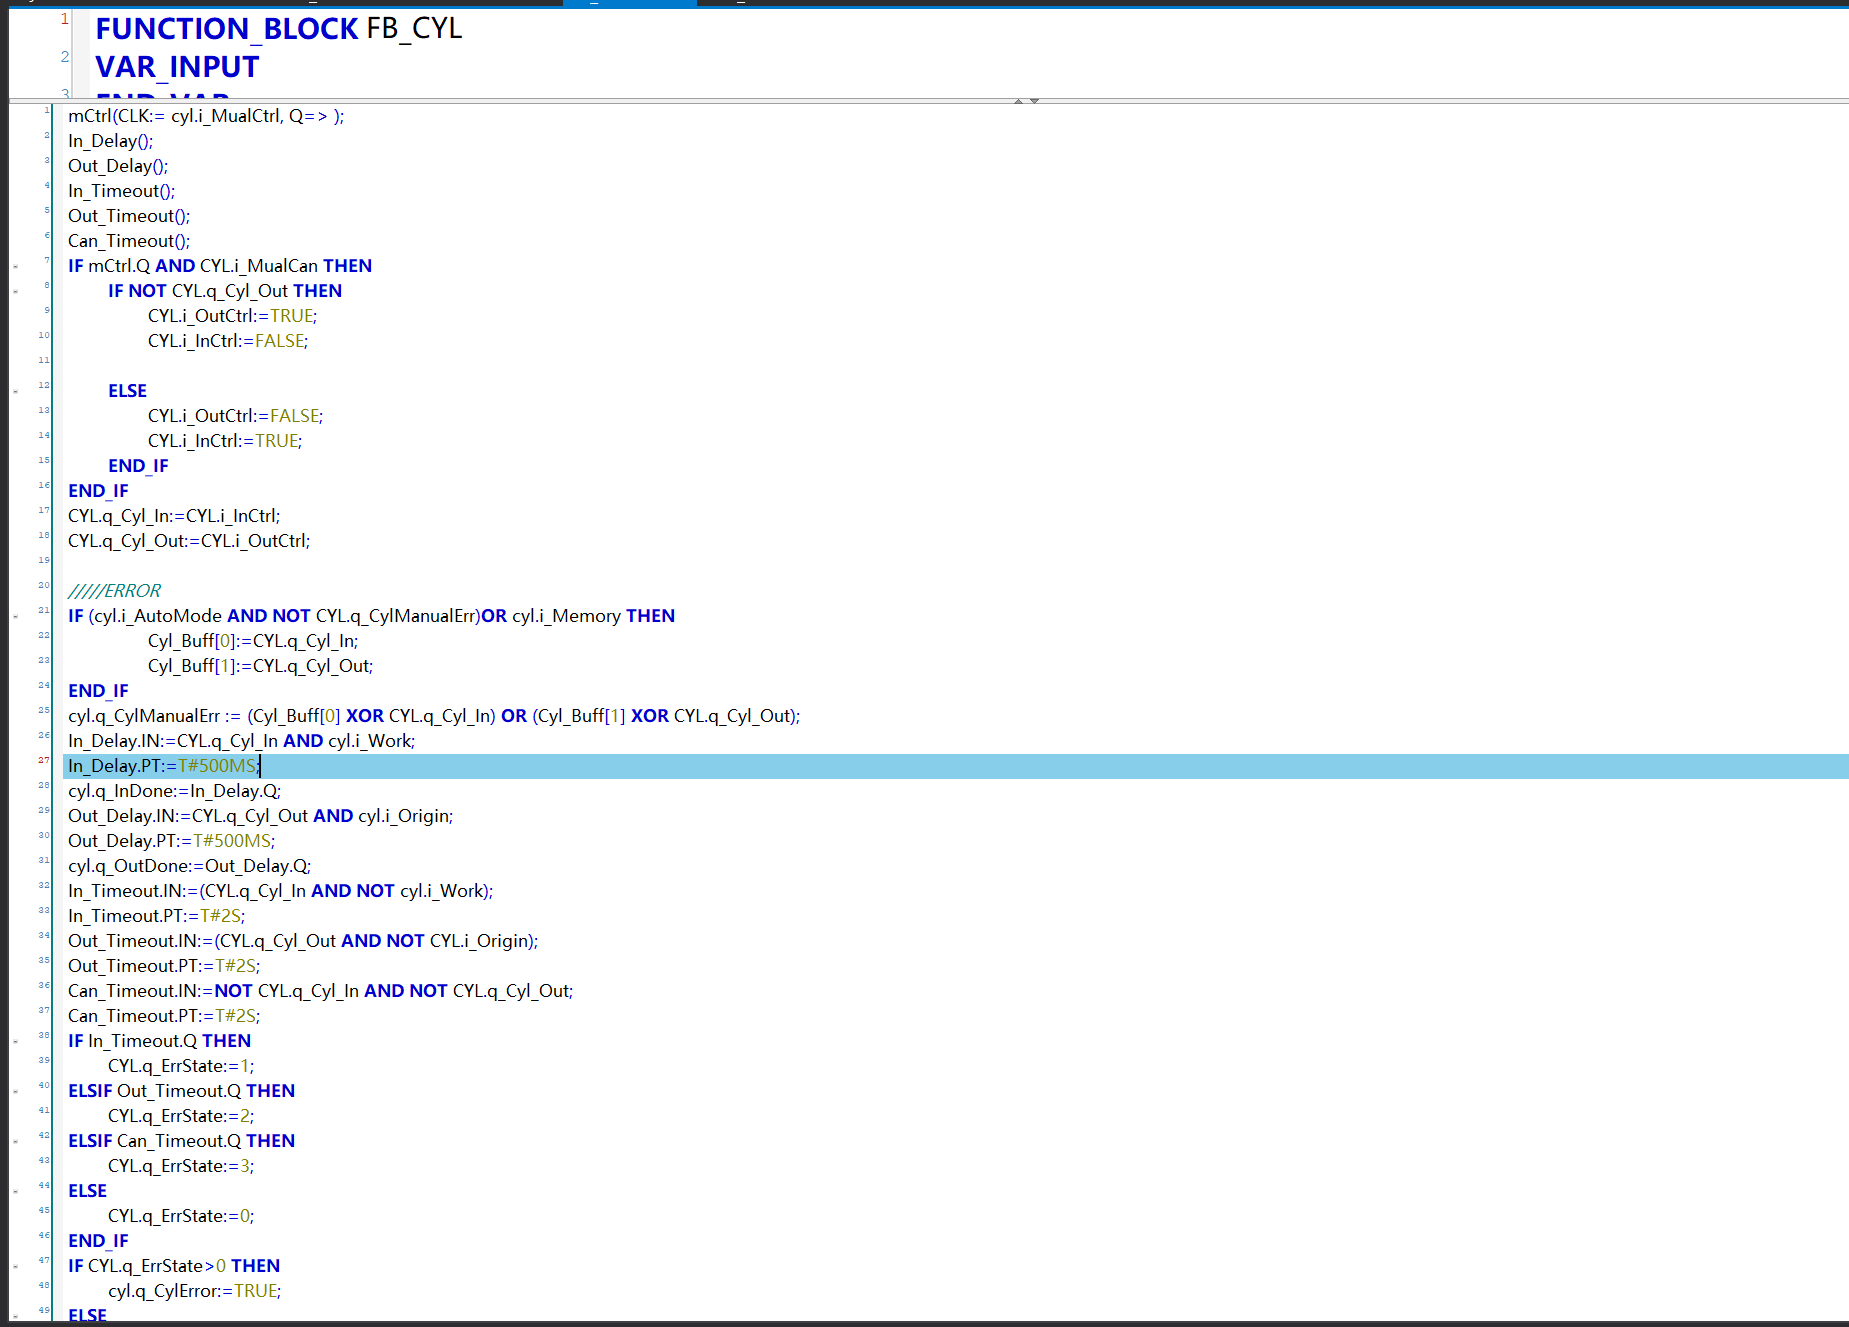This screenshot has height=1327, width=1849.
Task: Collapse the ELSIF Out_Timeout.Q fold on line 40
Action: (16, 1092)
